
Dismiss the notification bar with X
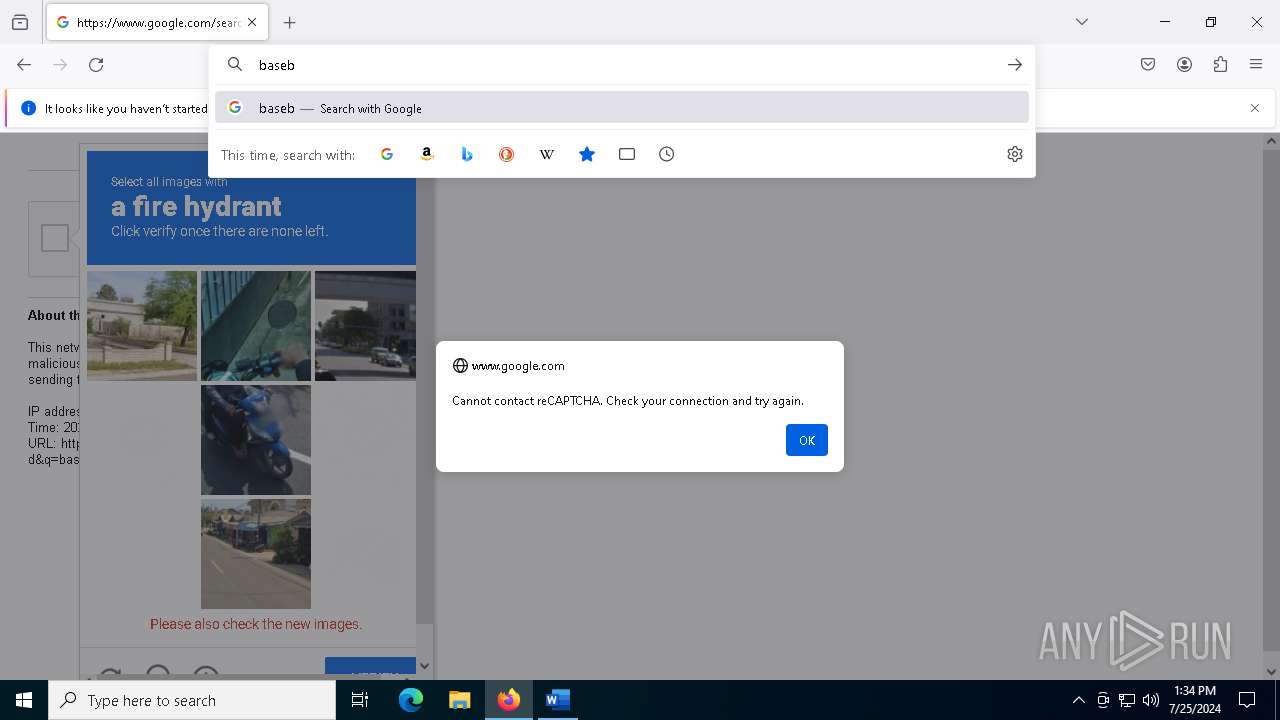[1255, 108]
